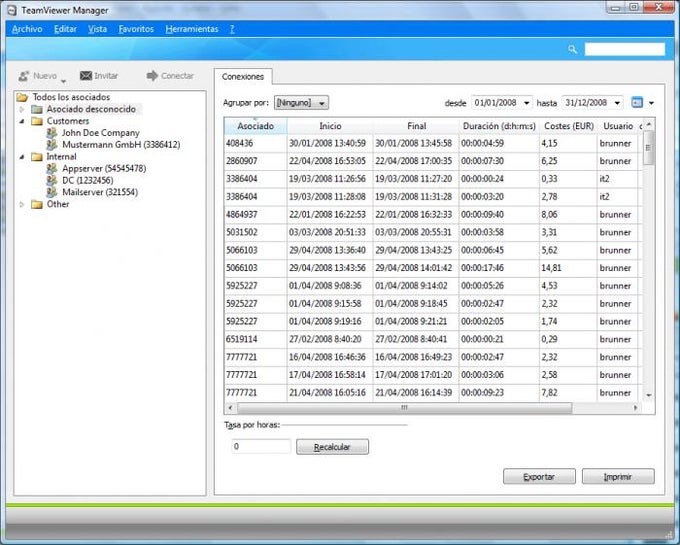Viewport: 680px width, 545px height.
Task: Open the Agrupar por dropdown
Action: (301, 103)
